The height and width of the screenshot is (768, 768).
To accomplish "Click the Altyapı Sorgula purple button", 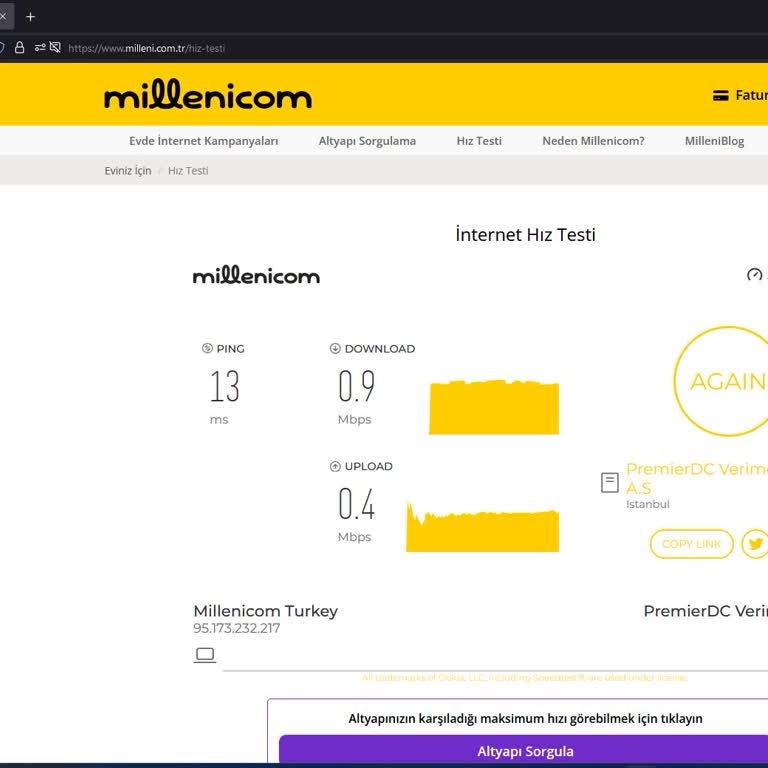I will pos(524,751).
